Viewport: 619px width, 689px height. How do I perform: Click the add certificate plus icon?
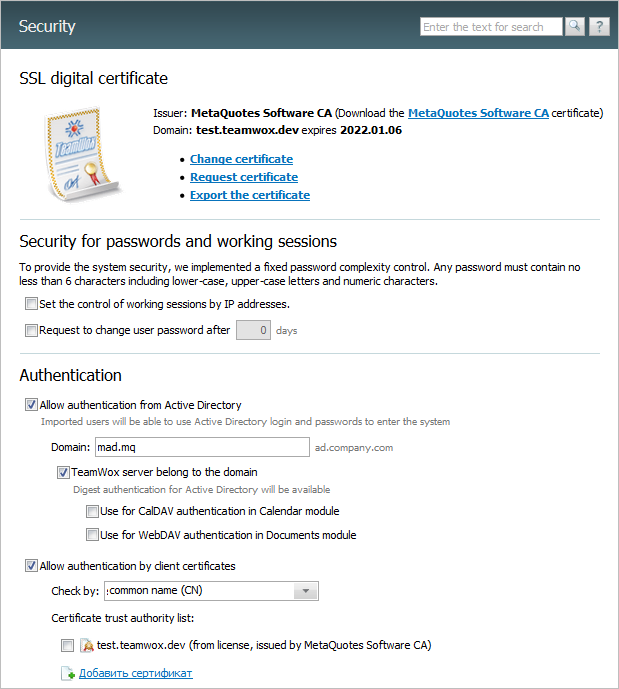68,673
